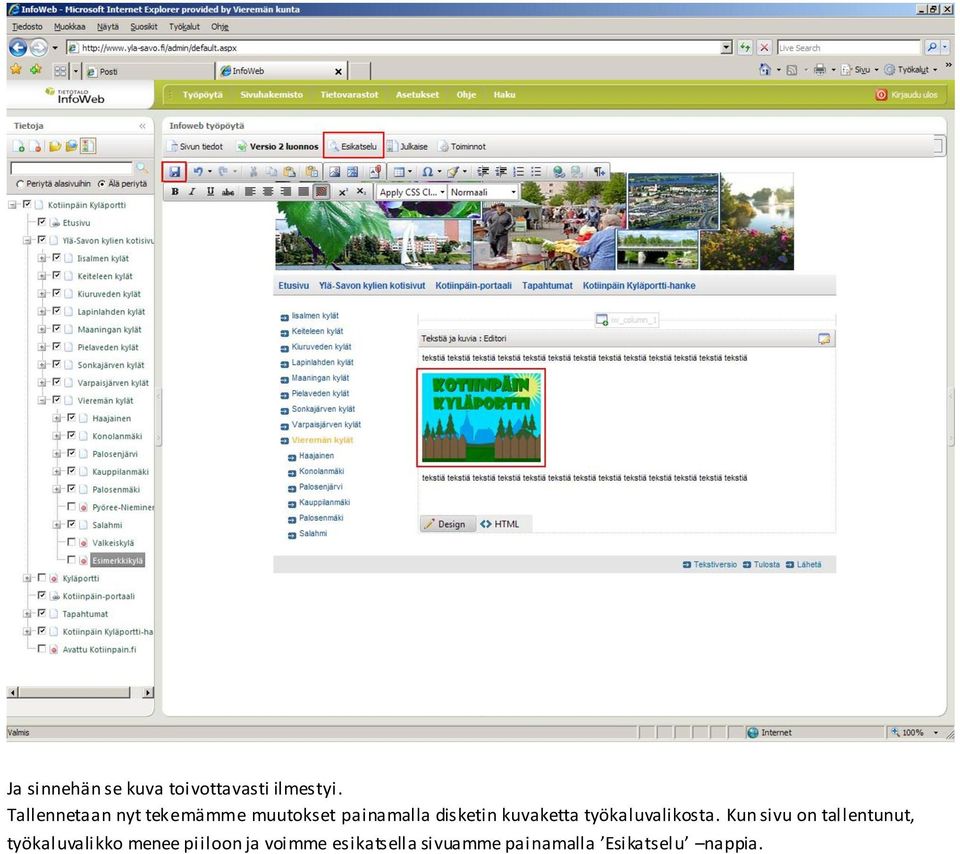Select the 'Periytä alasivuihin' radio button

tap(20, 184)
